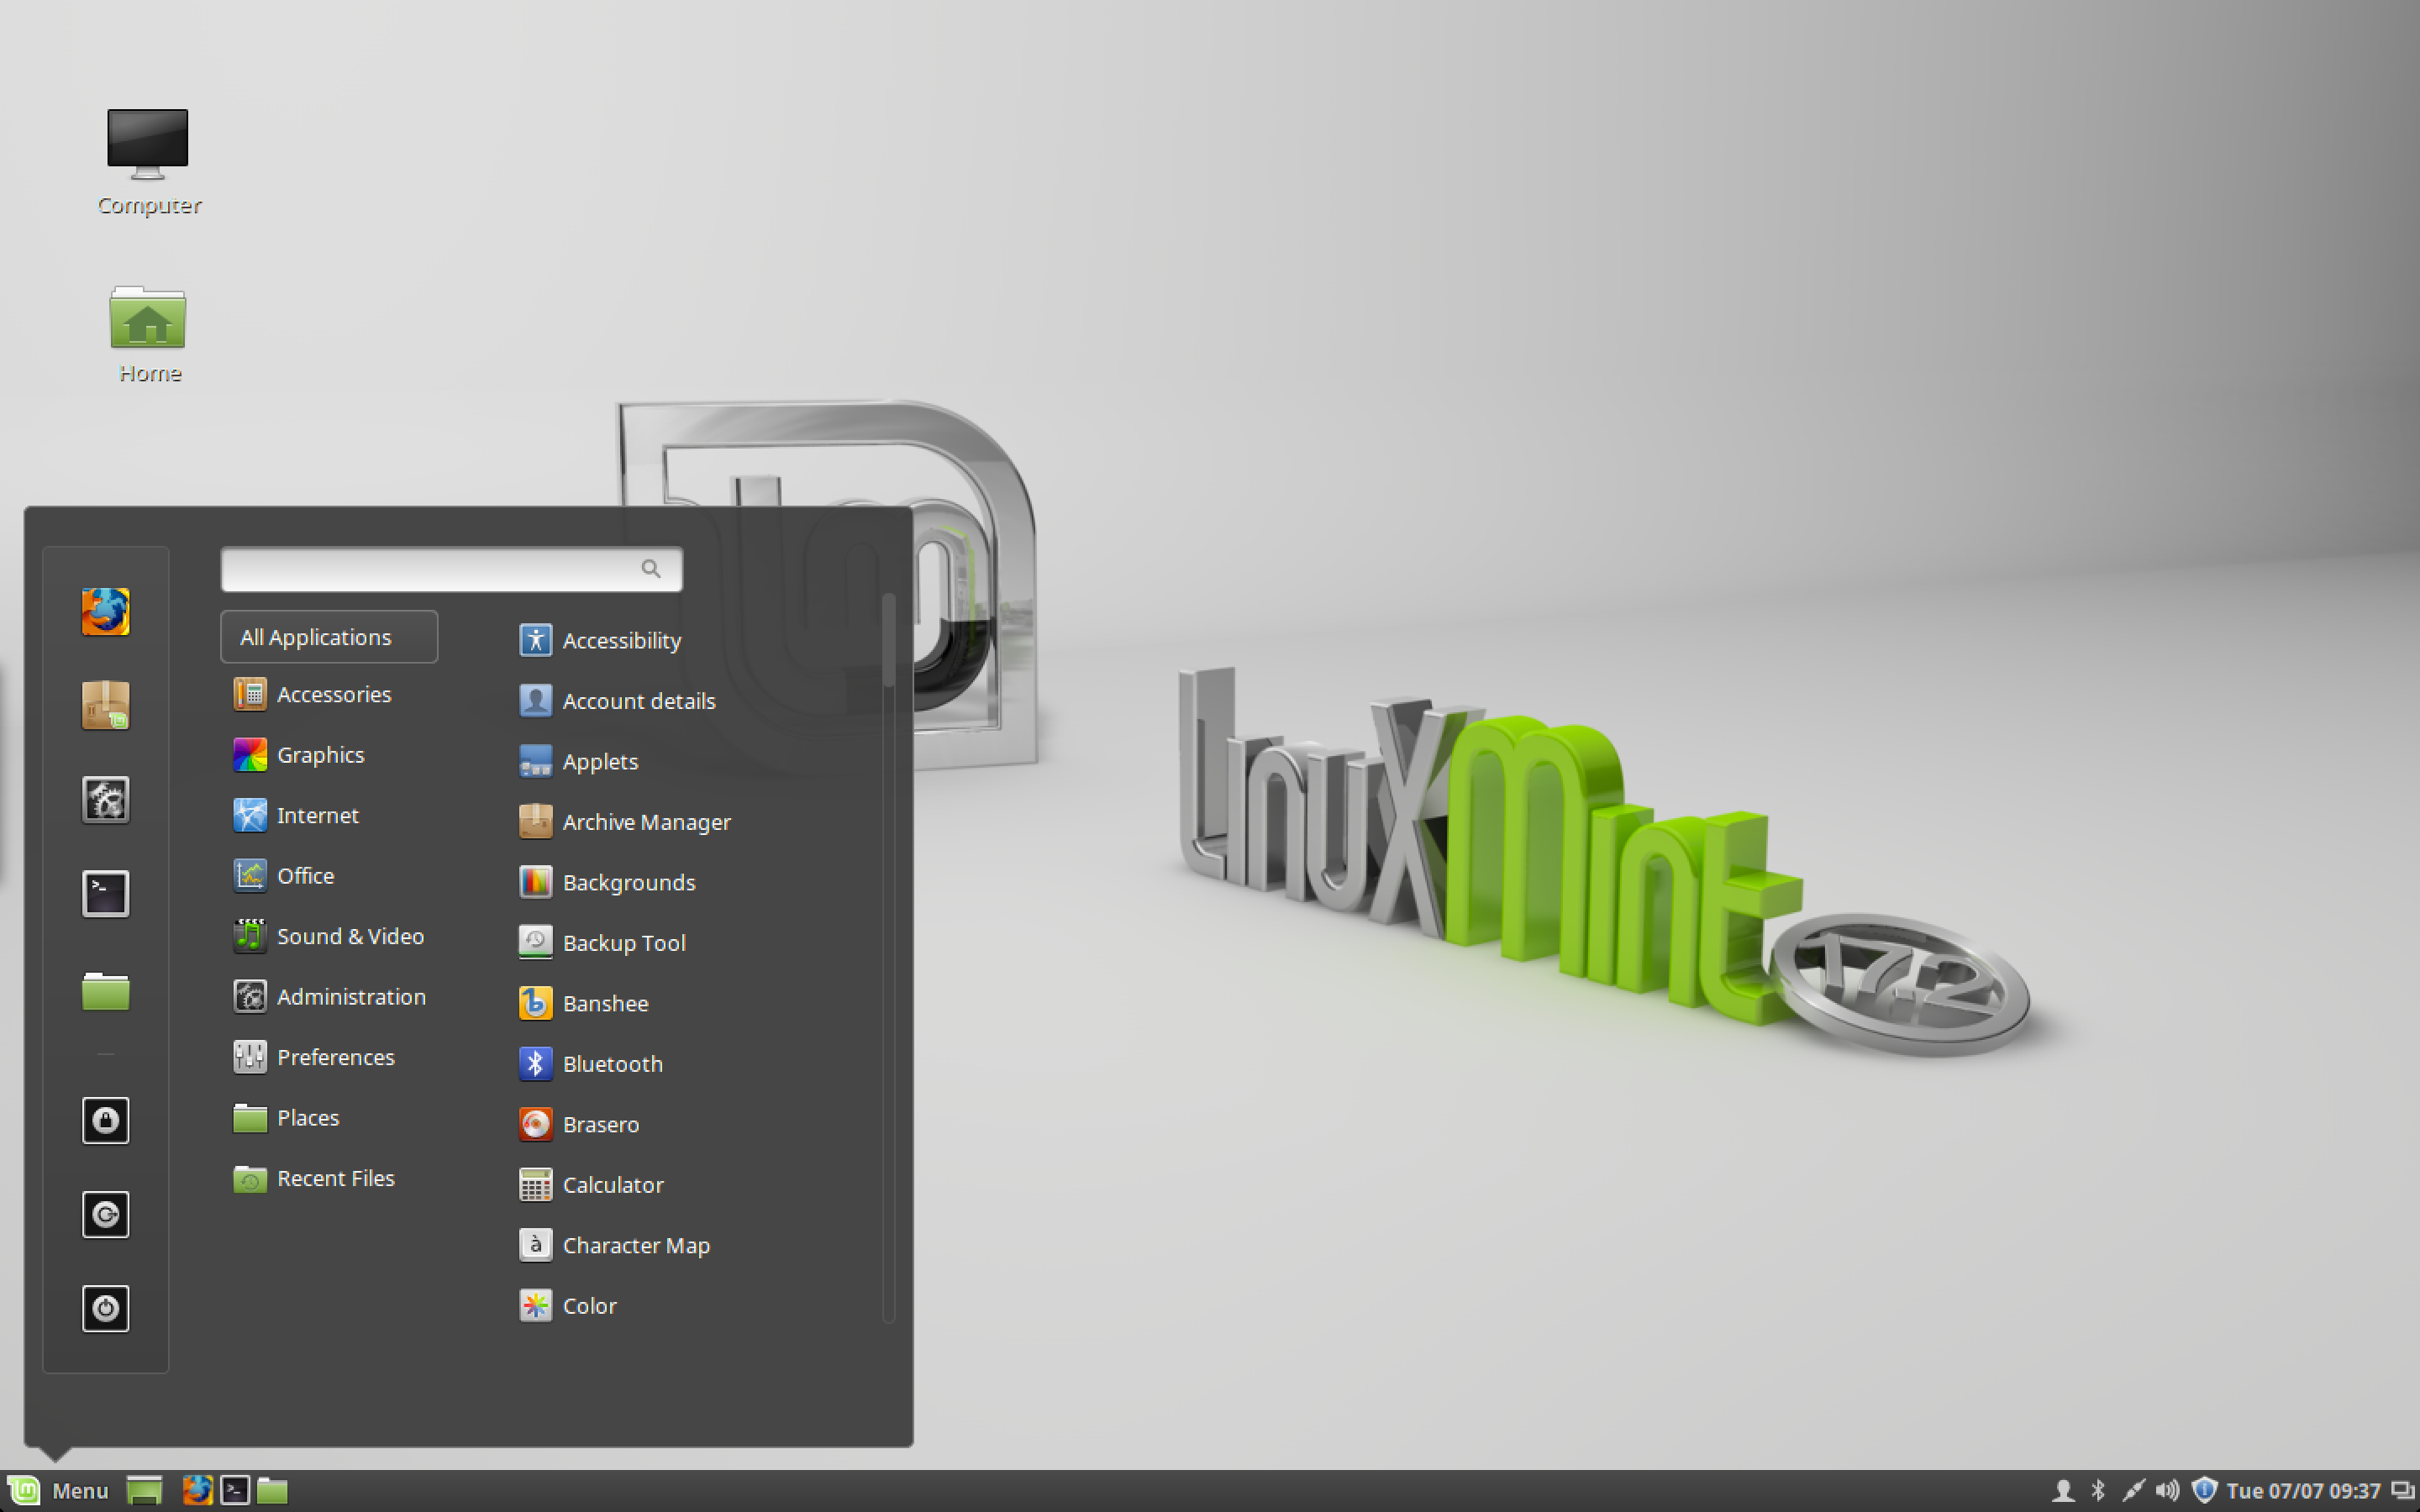
Task: Open the Color management tool
Action: click(587, 1305)
